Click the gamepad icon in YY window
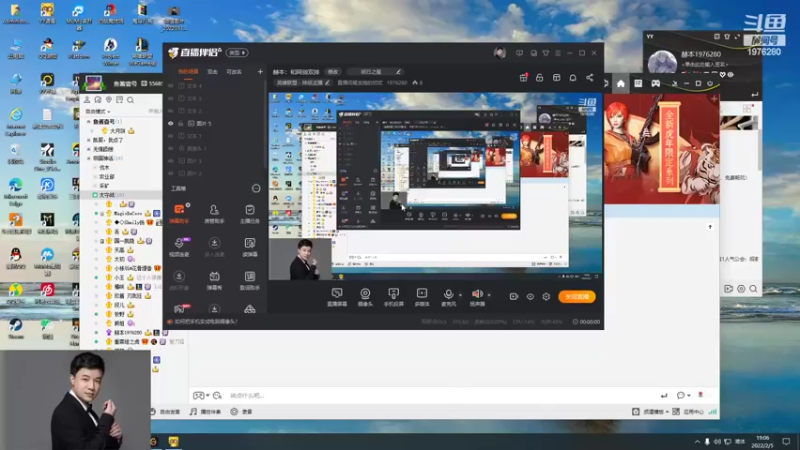 pos(656,84)
